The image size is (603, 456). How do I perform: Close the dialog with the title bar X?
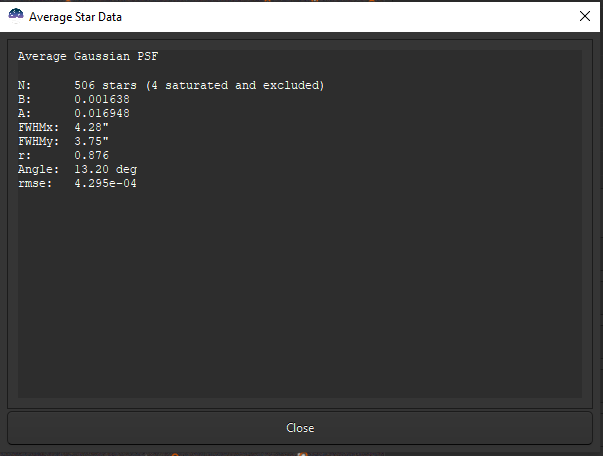pyautogui.click(x=585, y=16)
